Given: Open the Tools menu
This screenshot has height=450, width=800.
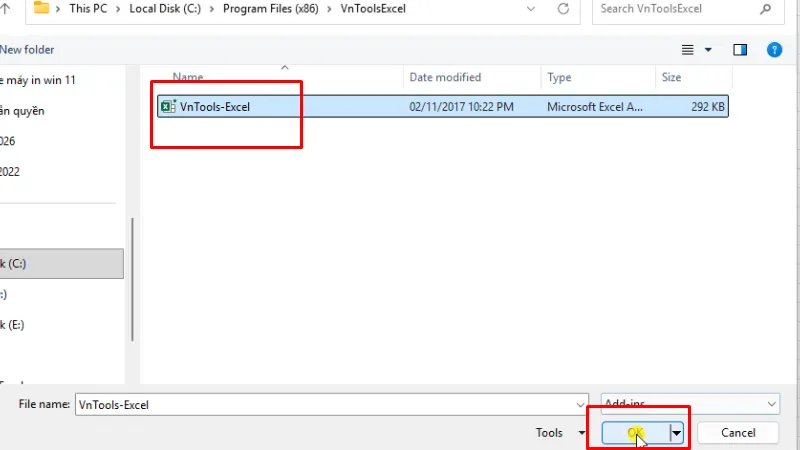Looking at the screenshot, I should [x=560, y=433].
